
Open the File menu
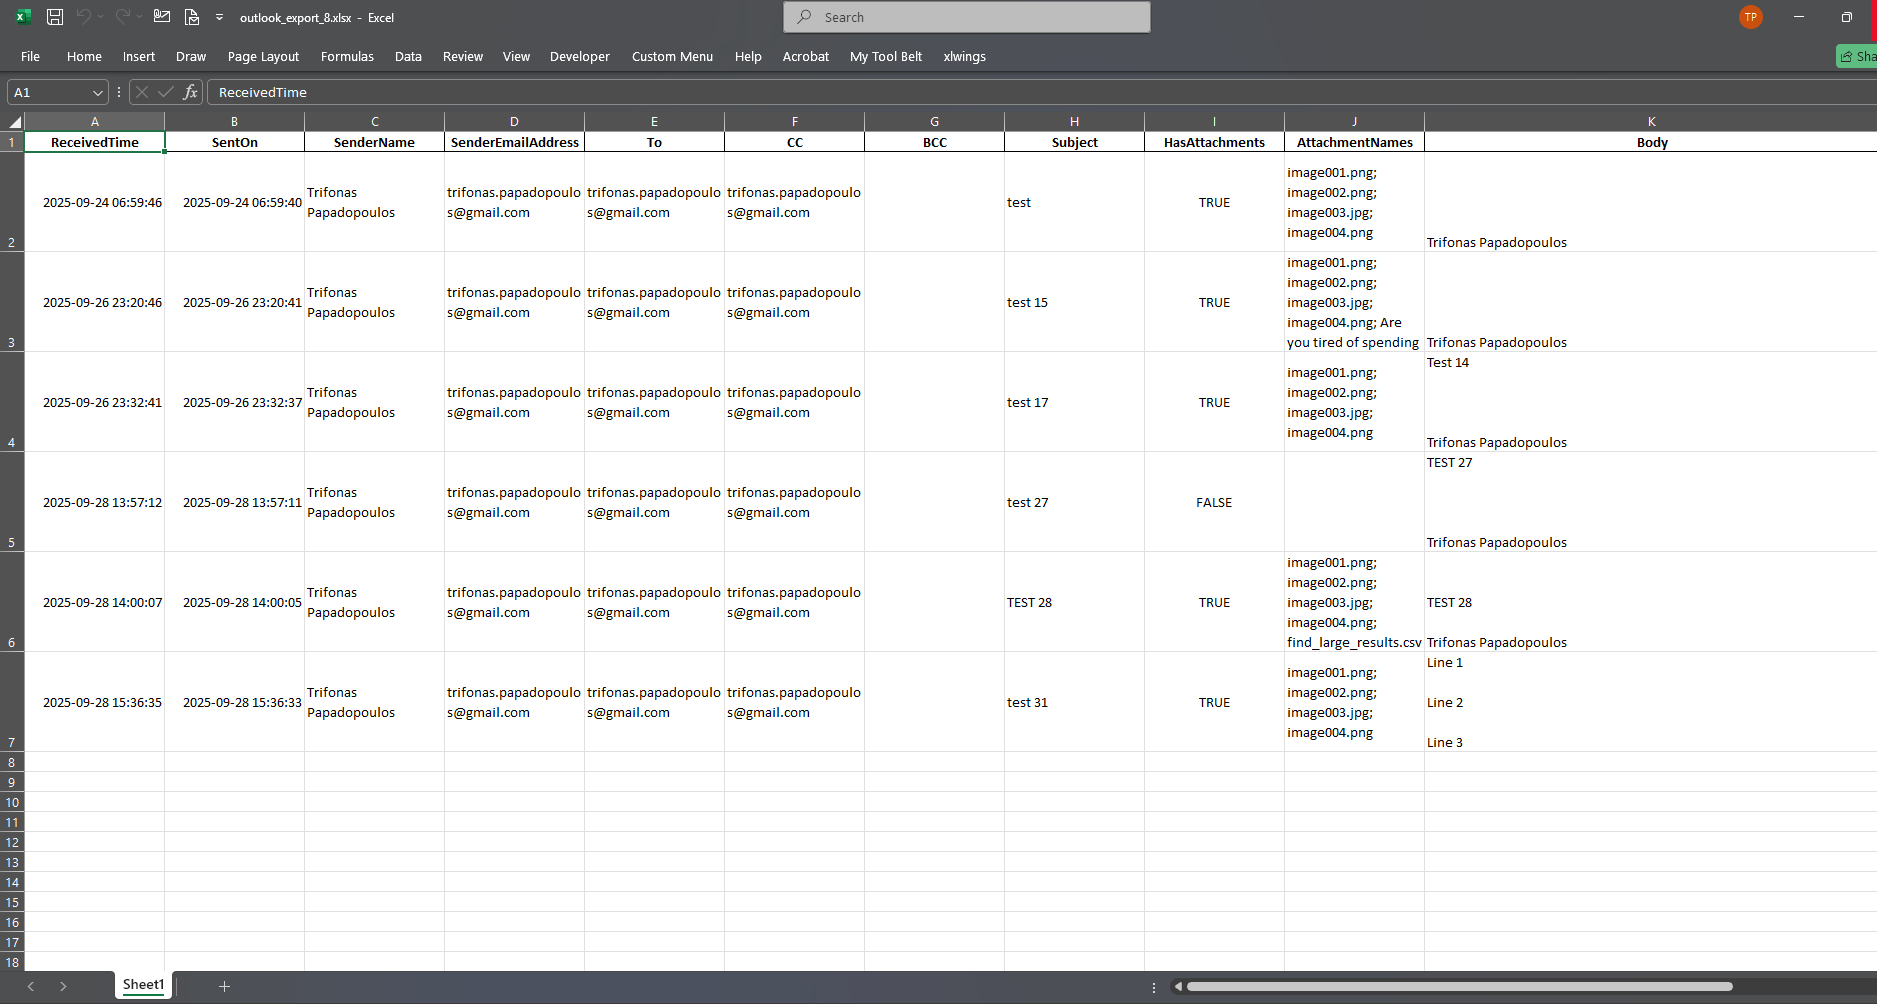(x=30, y=57)
